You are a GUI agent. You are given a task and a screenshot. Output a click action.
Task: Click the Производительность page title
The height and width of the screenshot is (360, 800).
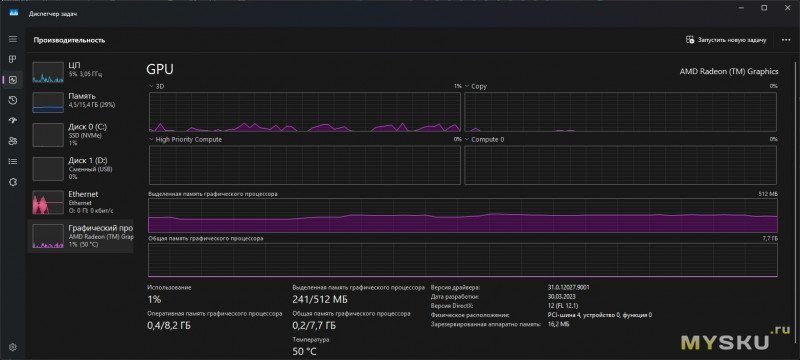click(69, 40)
